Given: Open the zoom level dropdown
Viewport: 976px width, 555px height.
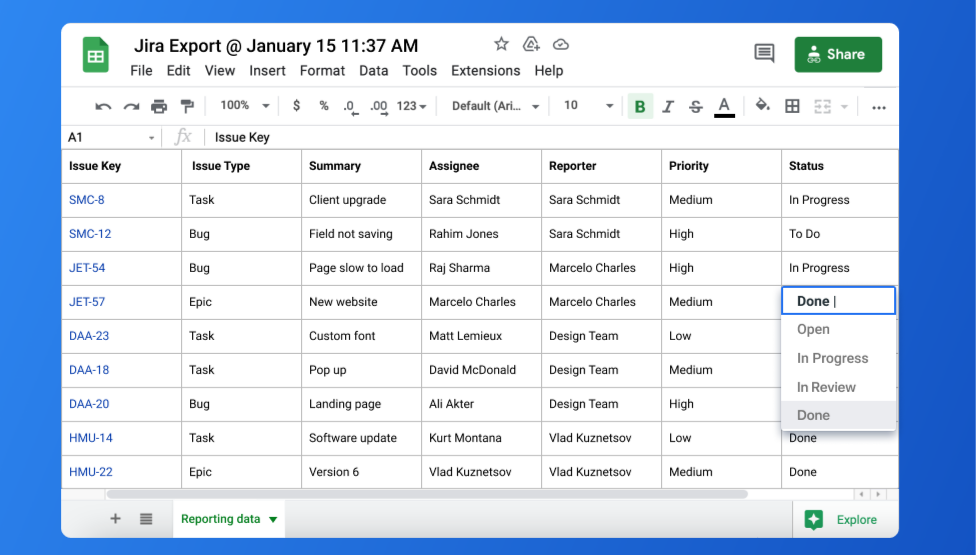Looking at the screenshot, I should click(244, 106).
